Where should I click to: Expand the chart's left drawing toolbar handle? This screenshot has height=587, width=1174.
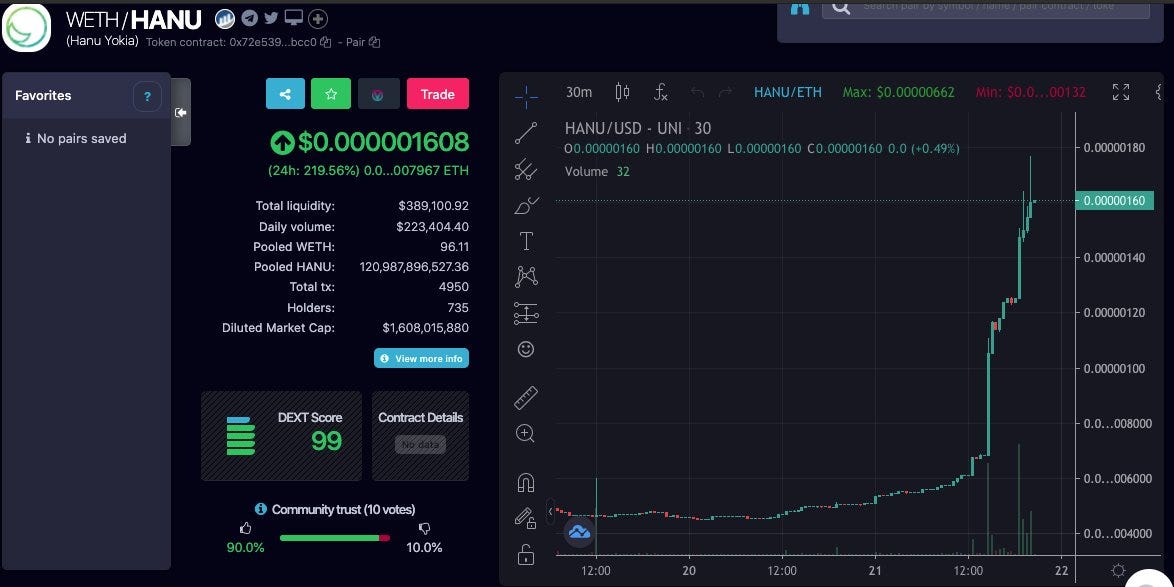pyautogui.click(x=550, y=511)
